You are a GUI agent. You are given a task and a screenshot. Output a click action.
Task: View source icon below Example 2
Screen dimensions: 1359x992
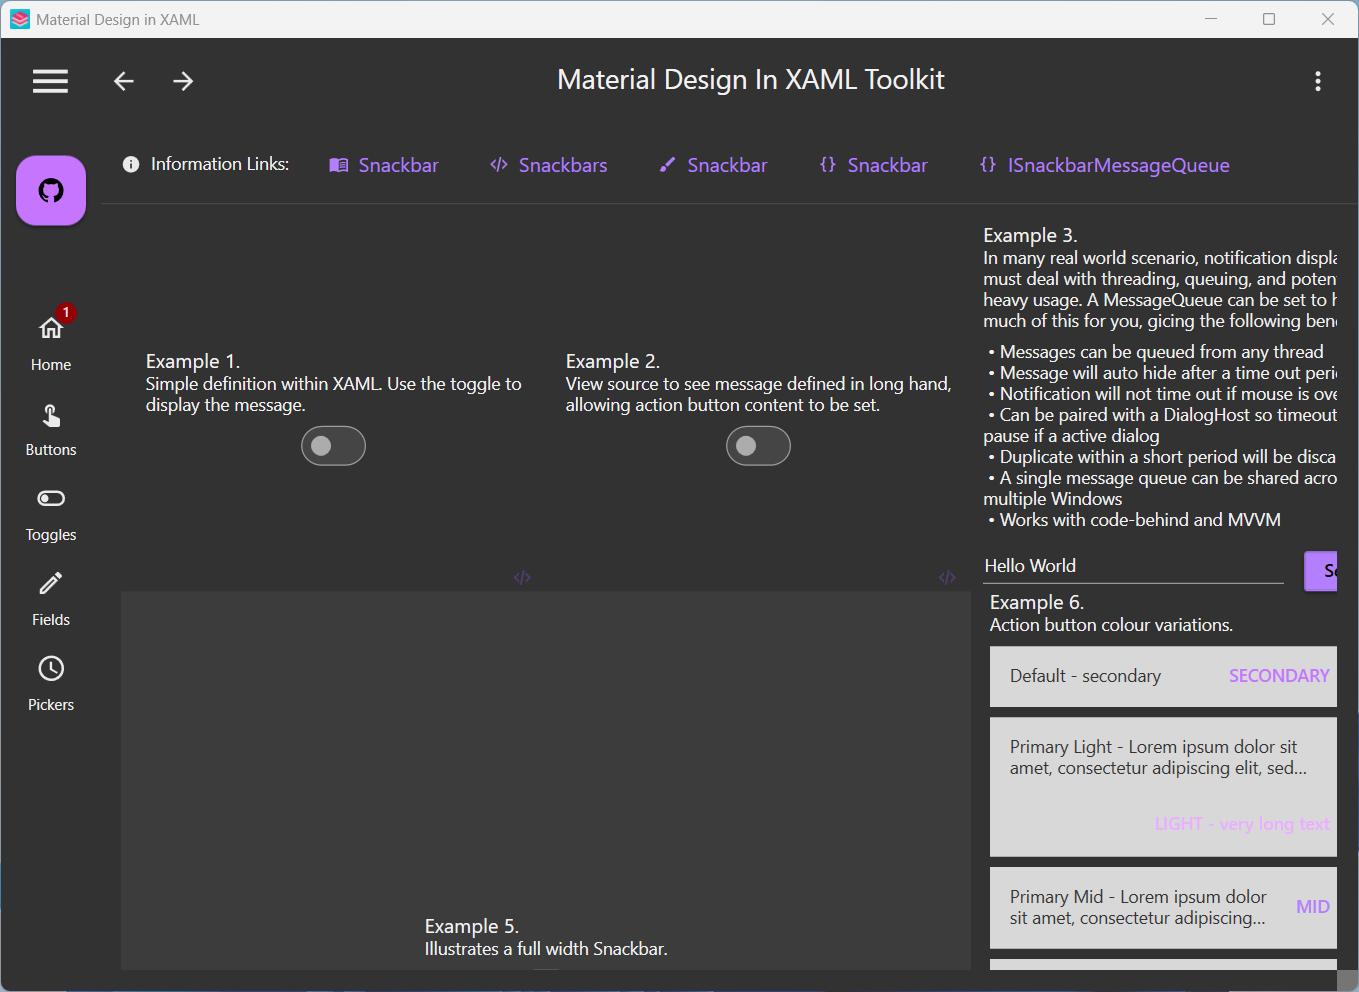point(947,578)
